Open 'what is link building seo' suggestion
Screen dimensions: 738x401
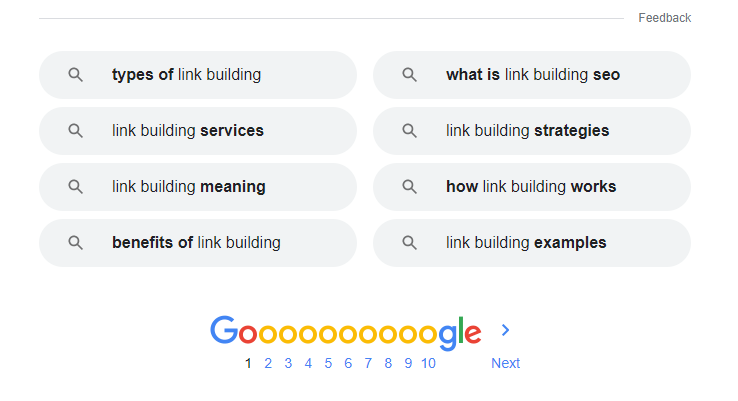(532, 75)
